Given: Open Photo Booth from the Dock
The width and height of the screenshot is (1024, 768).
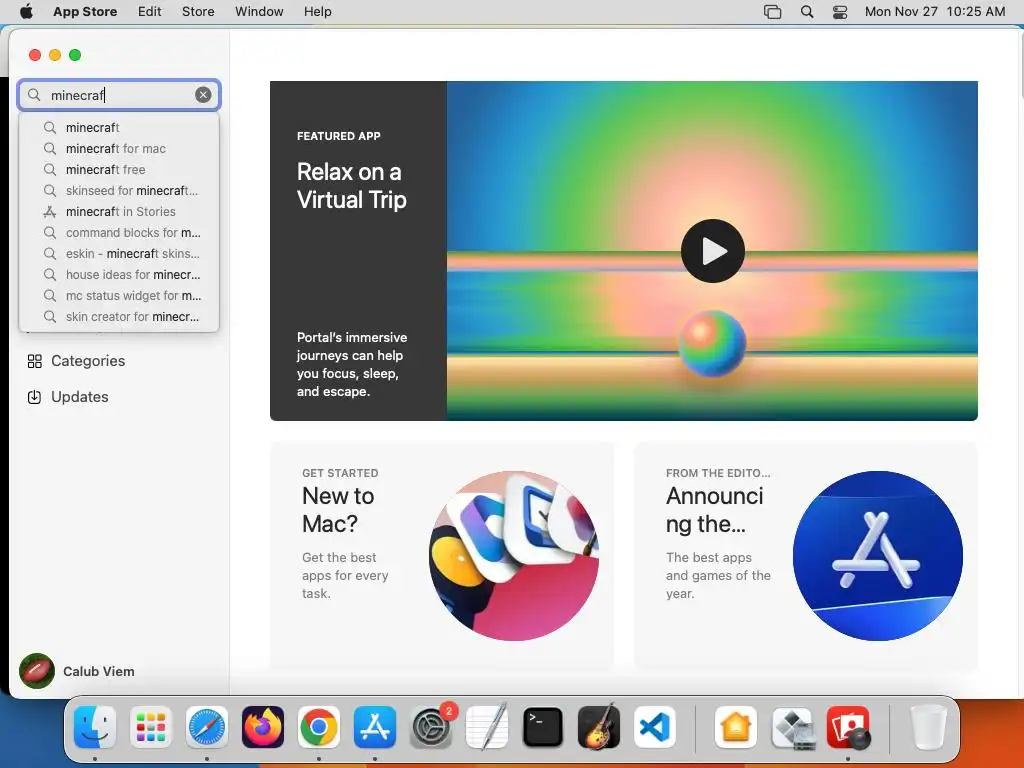Looking at the screenshot, I should point(848,727).
